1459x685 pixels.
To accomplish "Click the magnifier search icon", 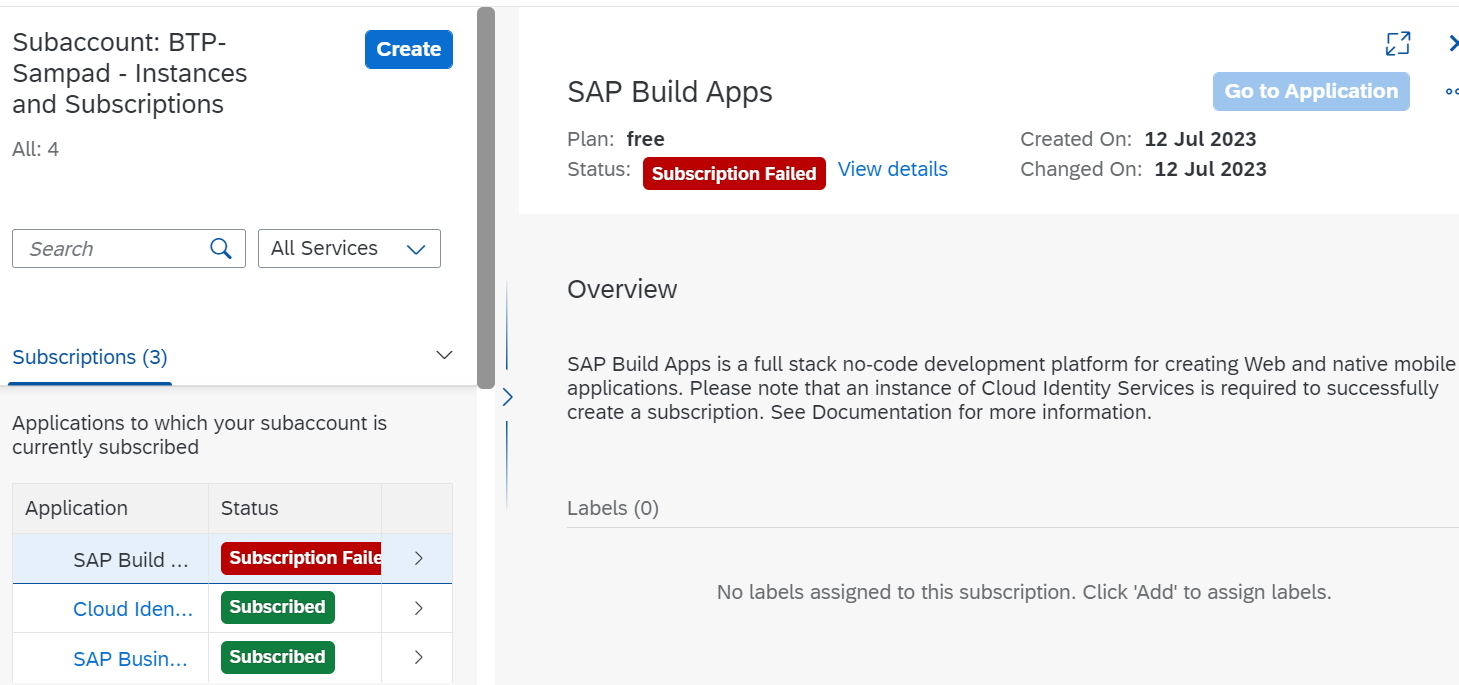I will tap(221, 249).
